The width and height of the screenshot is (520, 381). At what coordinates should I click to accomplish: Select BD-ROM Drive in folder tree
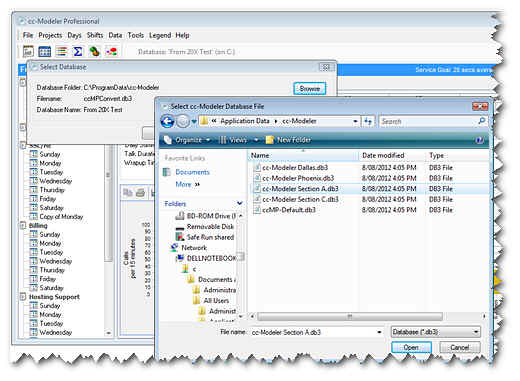tap(211, 216)
